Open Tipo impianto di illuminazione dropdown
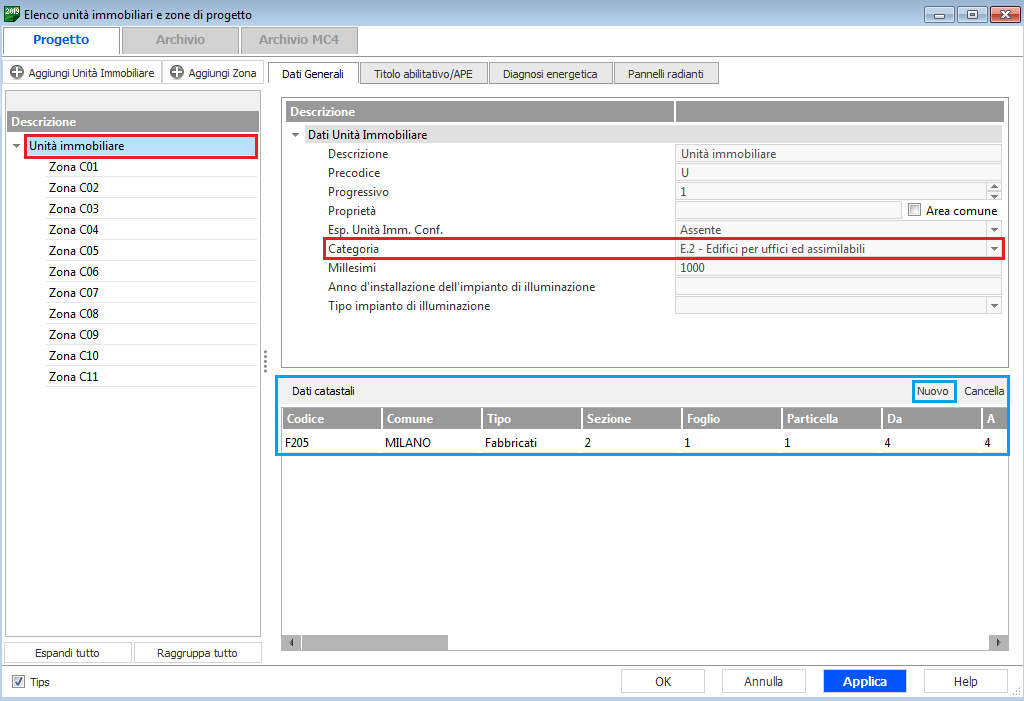Viewport: 1024px width, 701px height. coord(993,306)
